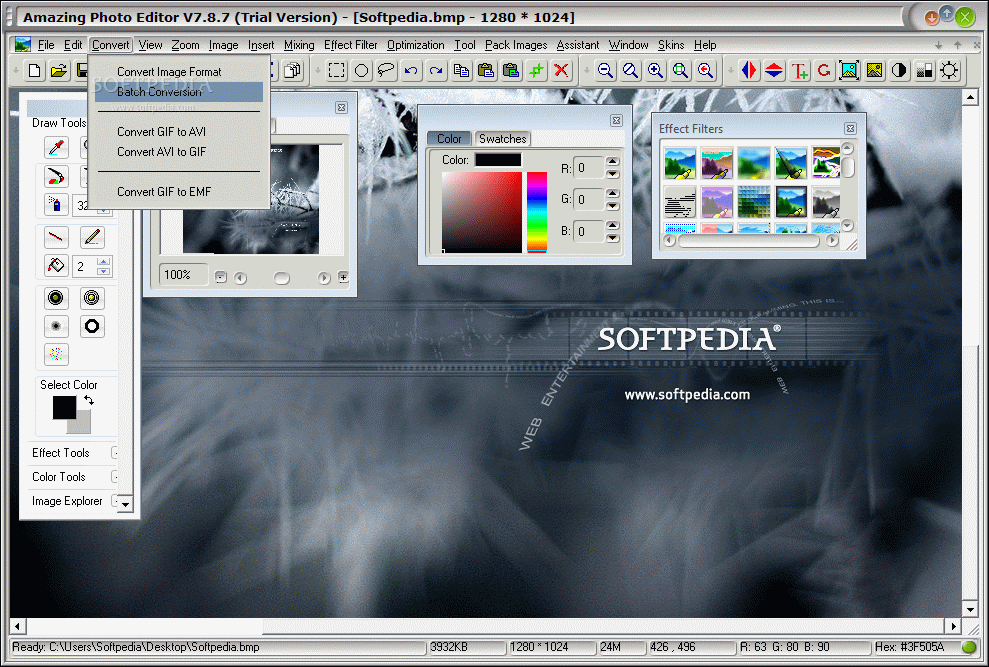Open the File menu
The width and height of the screenshot is (989, 667).
46,45
